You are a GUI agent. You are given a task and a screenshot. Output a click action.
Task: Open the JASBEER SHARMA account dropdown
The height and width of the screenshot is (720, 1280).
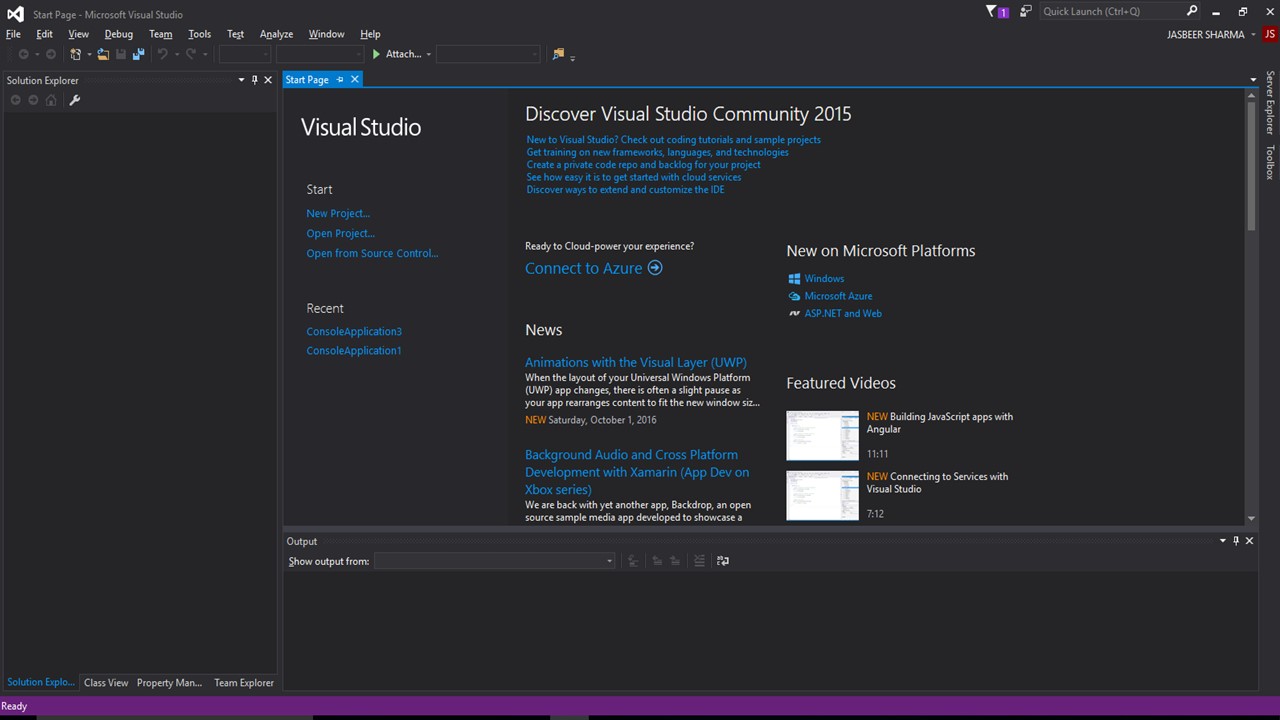click(1253, 34)
